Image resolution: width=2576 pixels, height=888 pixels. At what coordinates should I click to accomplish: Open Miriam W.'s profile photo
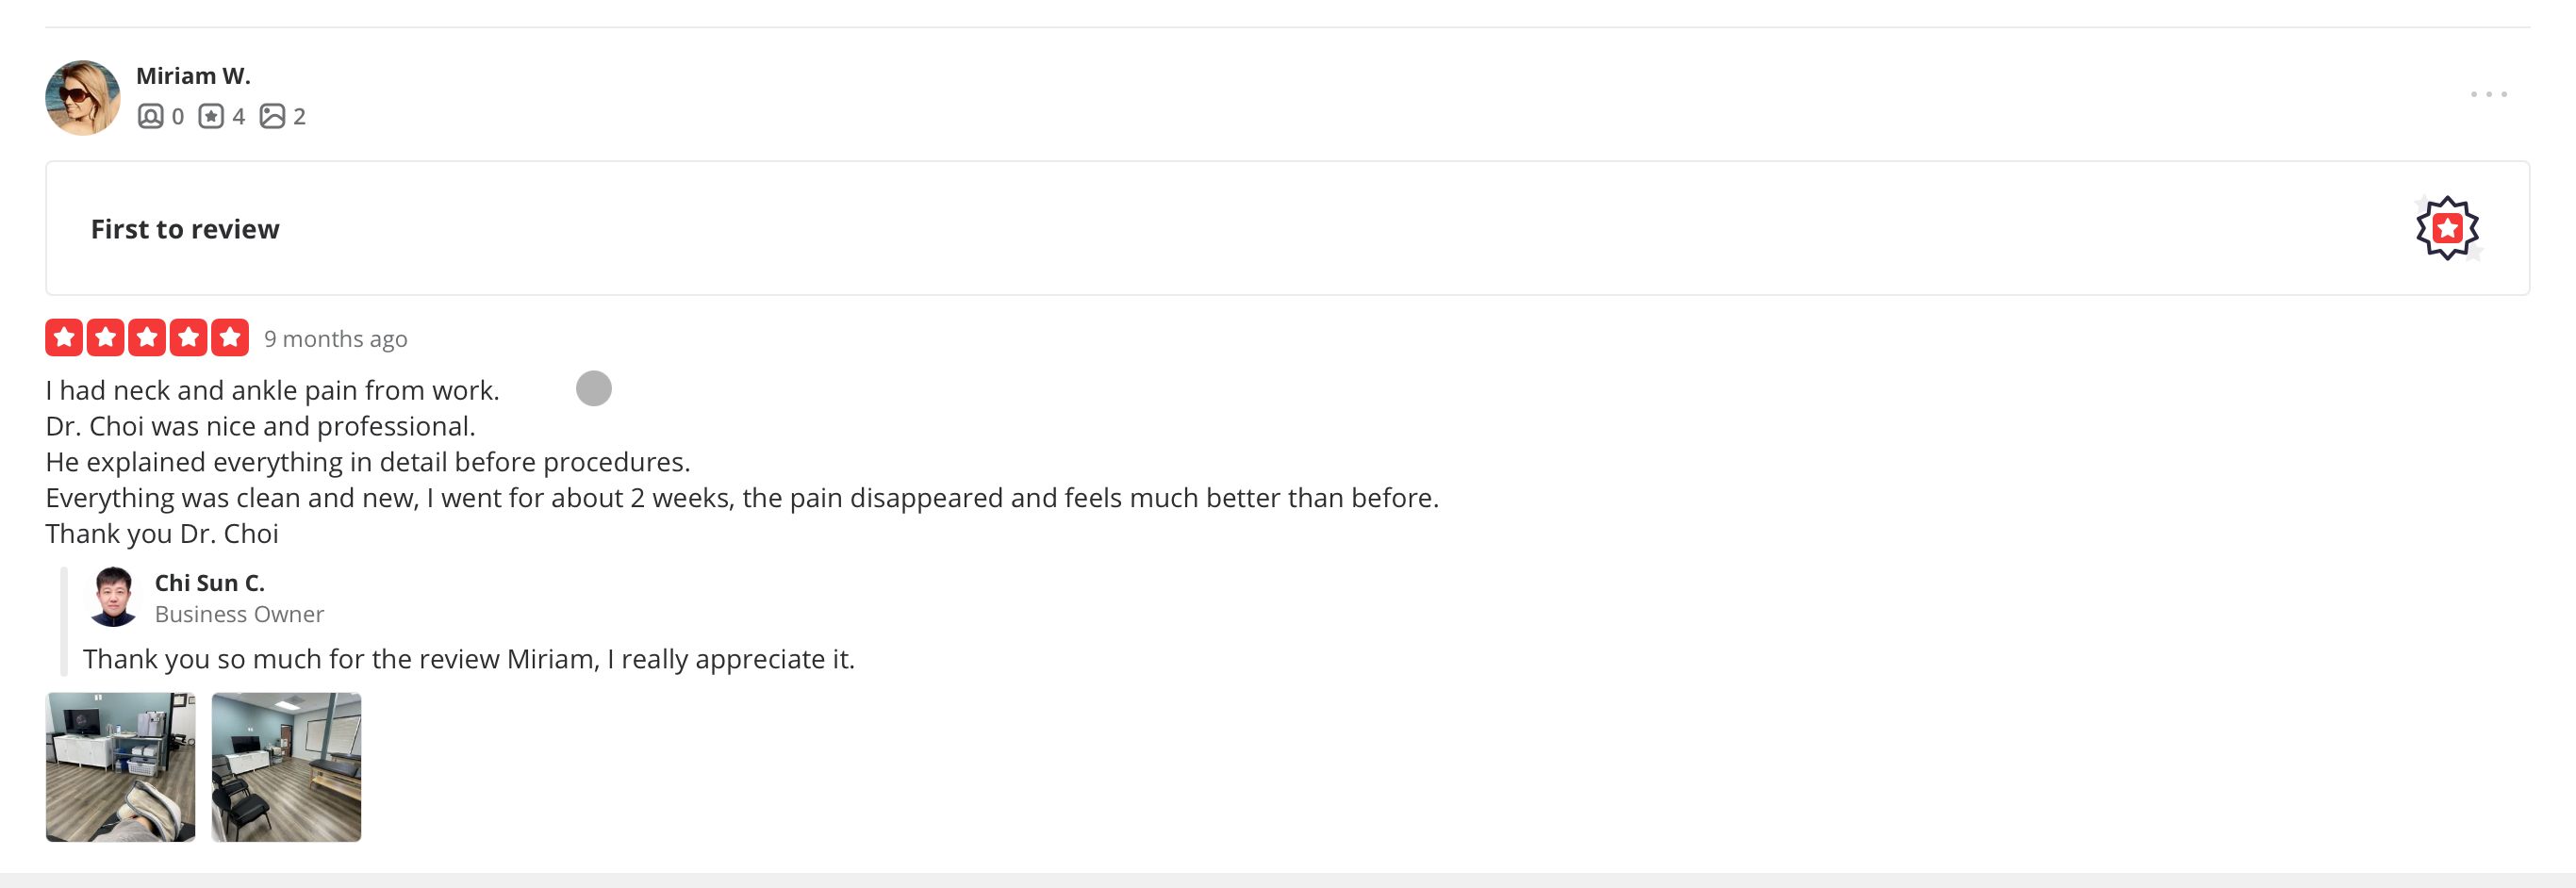click(x=82, y=97)
